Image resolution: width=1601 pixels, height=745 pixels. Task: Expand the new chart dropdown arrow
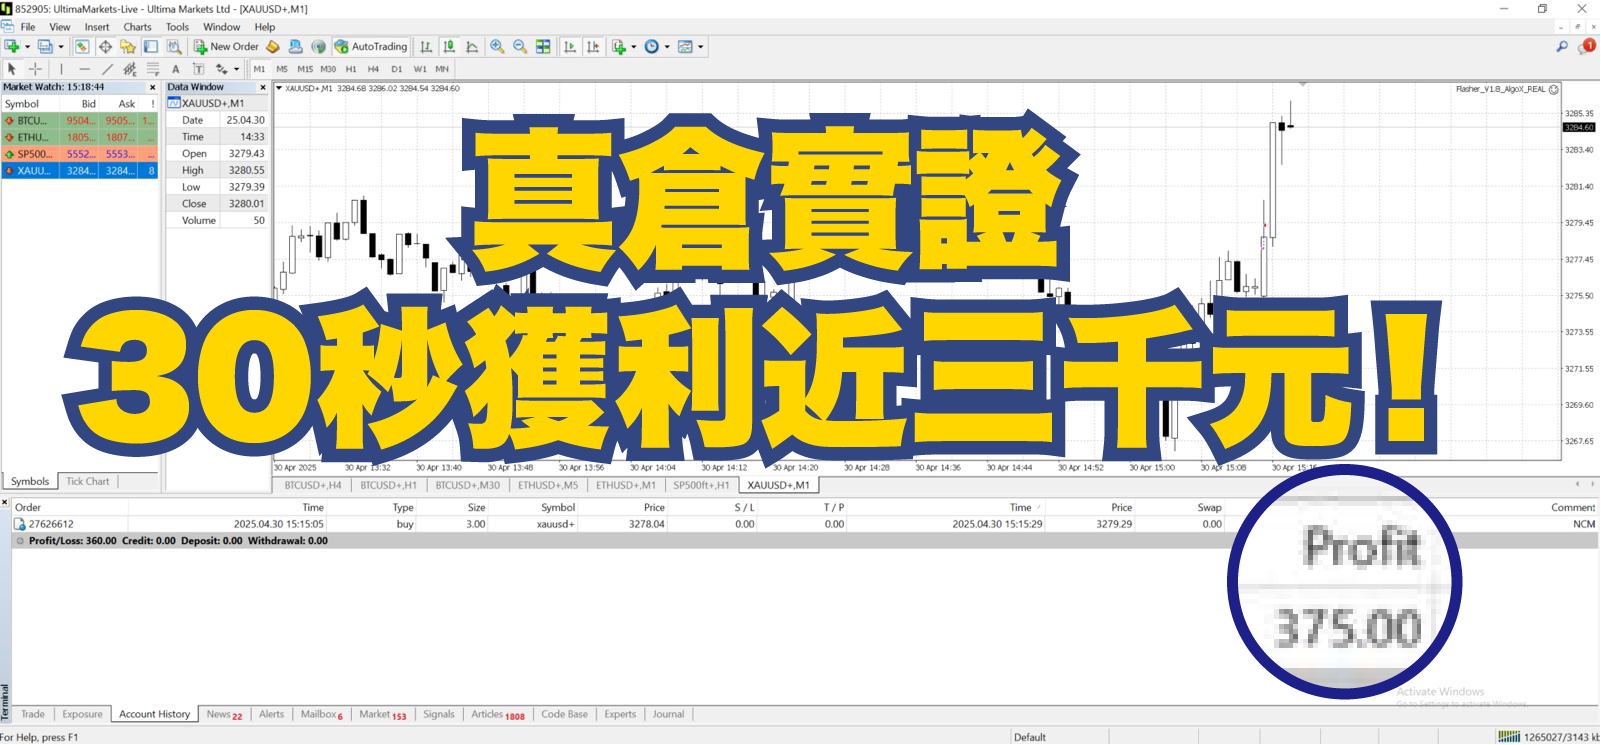(27, 46)
